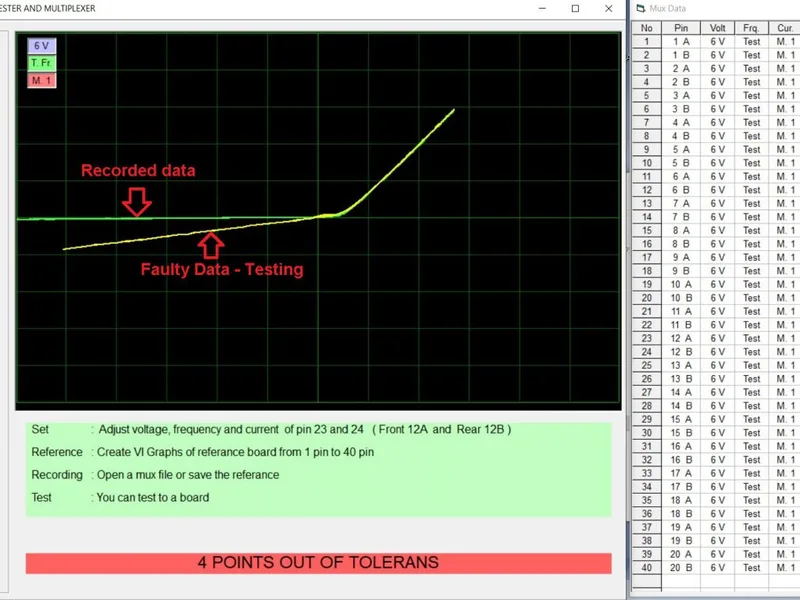800x600 pixels.
Task: Select the pin cell '7 B'
Action: [681, 217]
